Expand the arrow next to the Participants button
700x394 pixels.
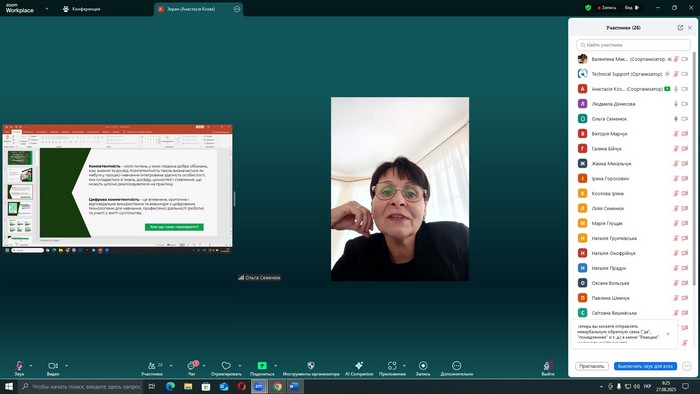tap(171, 365)
